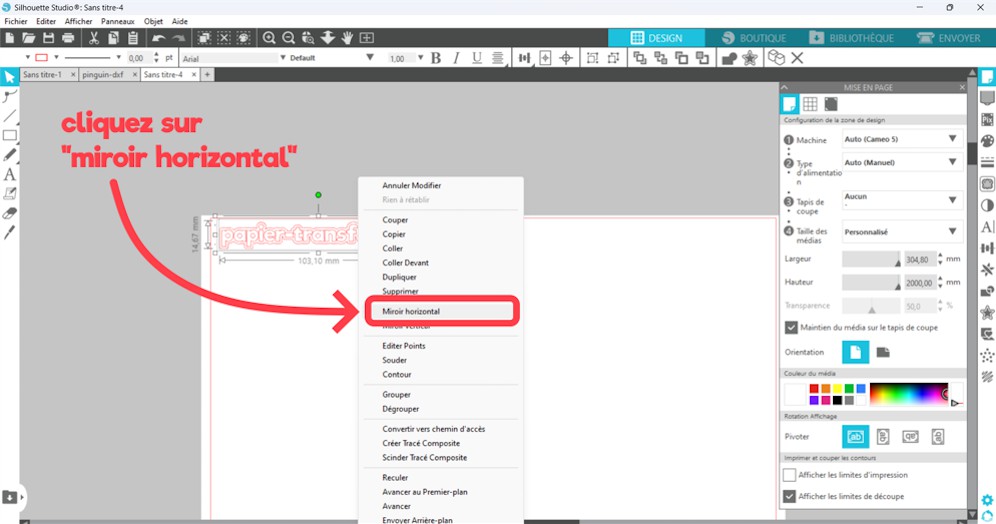Open the line color dropdown arrow
996x524 pixels.
click(x=56, y=58)
